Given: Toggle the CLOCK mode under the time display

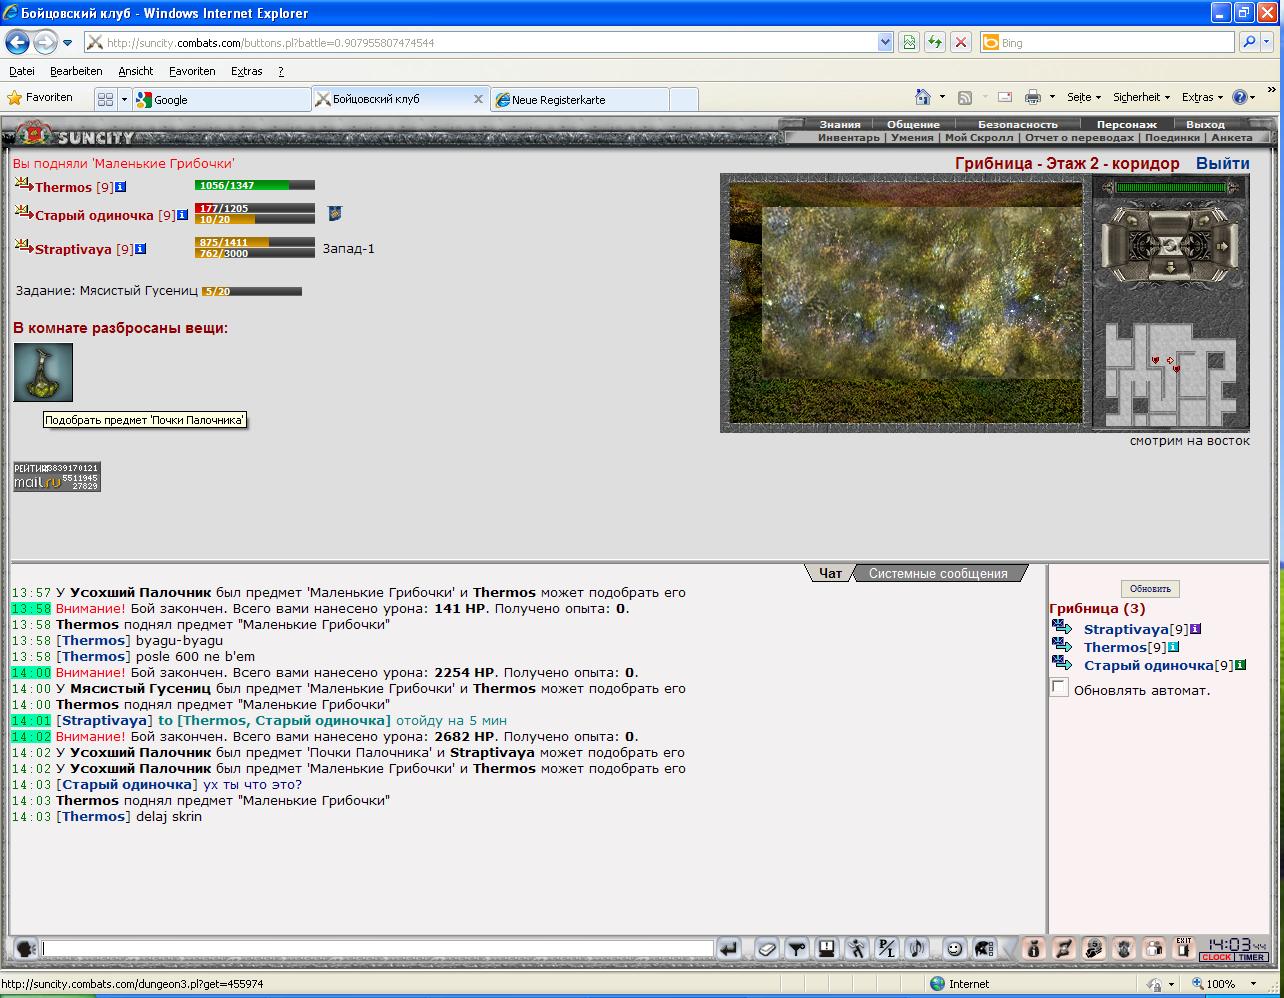Looking at the screenshot, I should (1217, 958).
